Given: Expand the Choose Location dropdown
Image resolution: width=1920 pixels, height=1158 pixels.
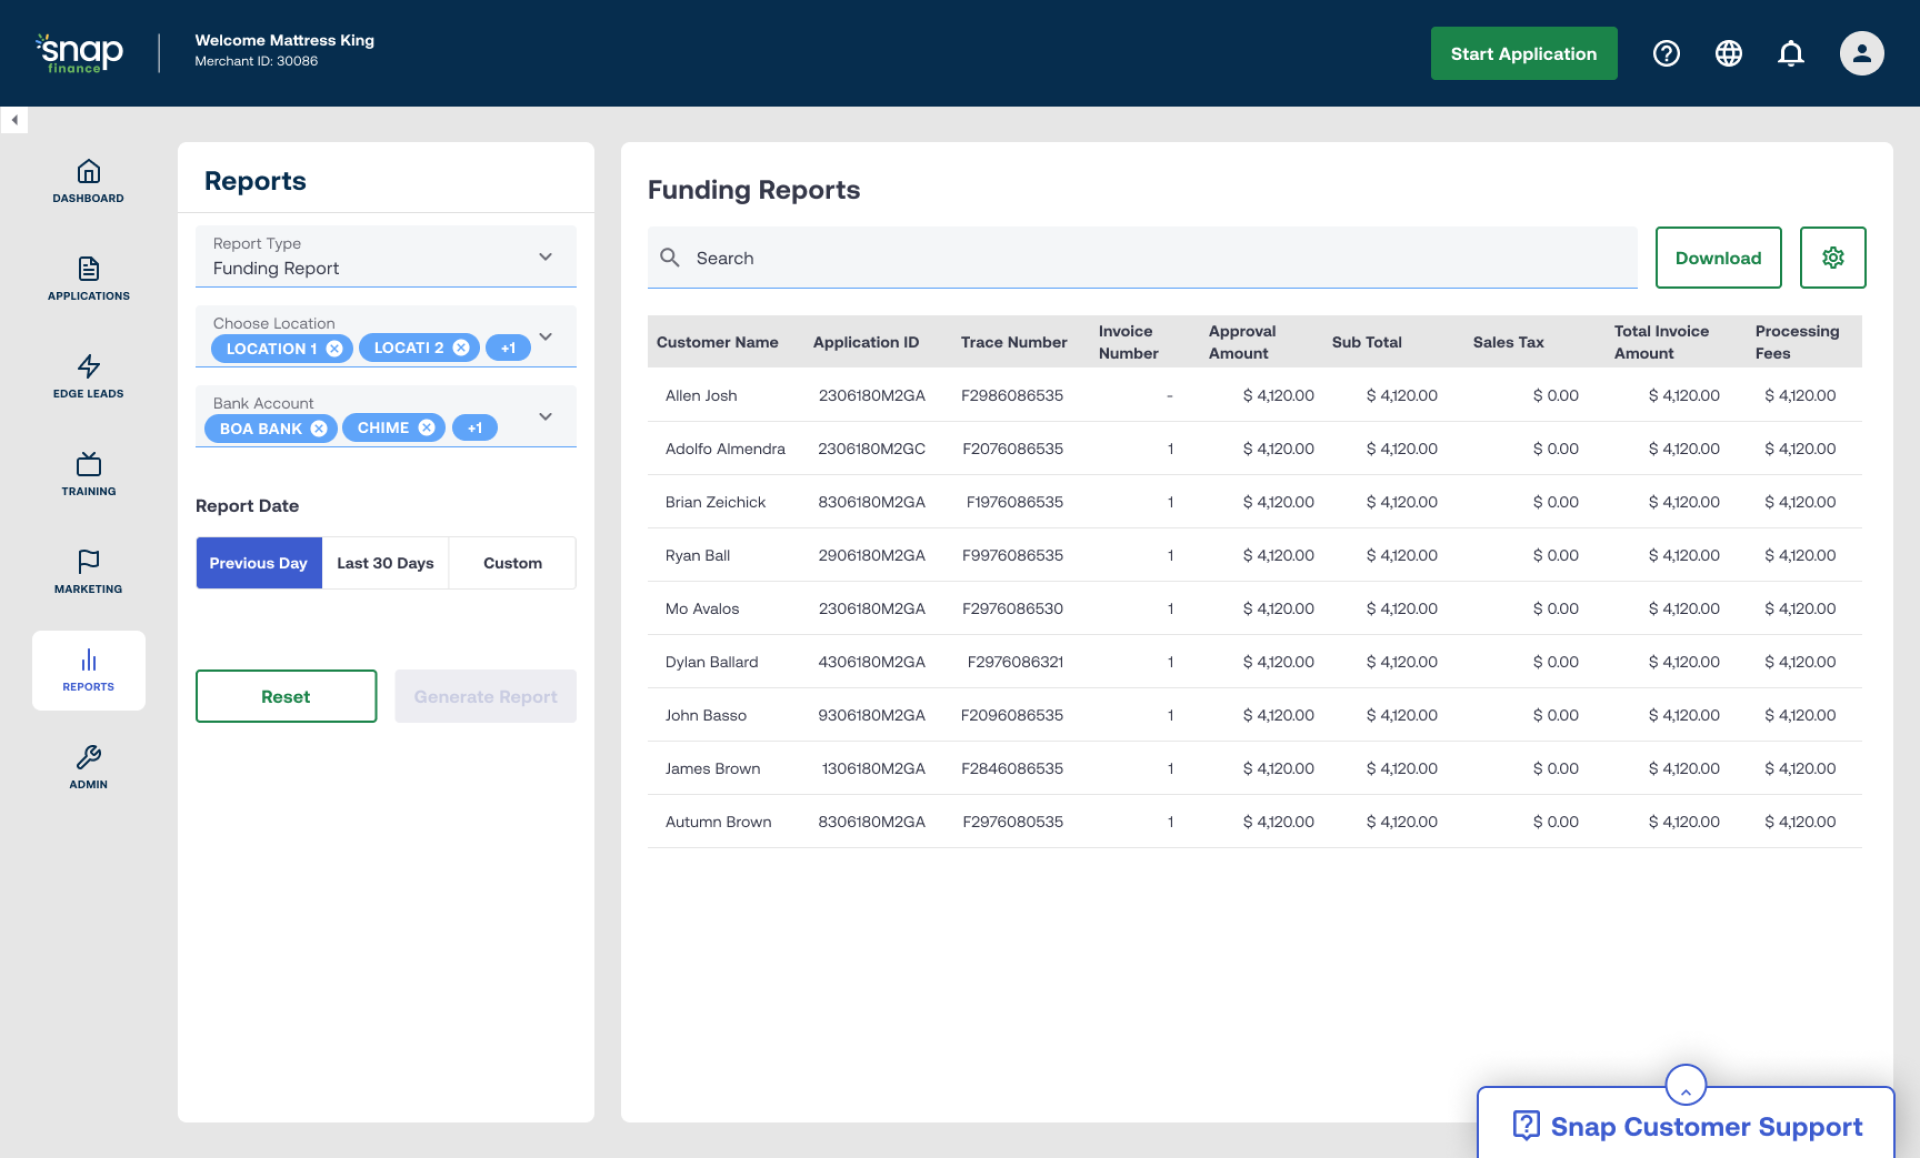Looking at the screenshot, I should 546,336.
